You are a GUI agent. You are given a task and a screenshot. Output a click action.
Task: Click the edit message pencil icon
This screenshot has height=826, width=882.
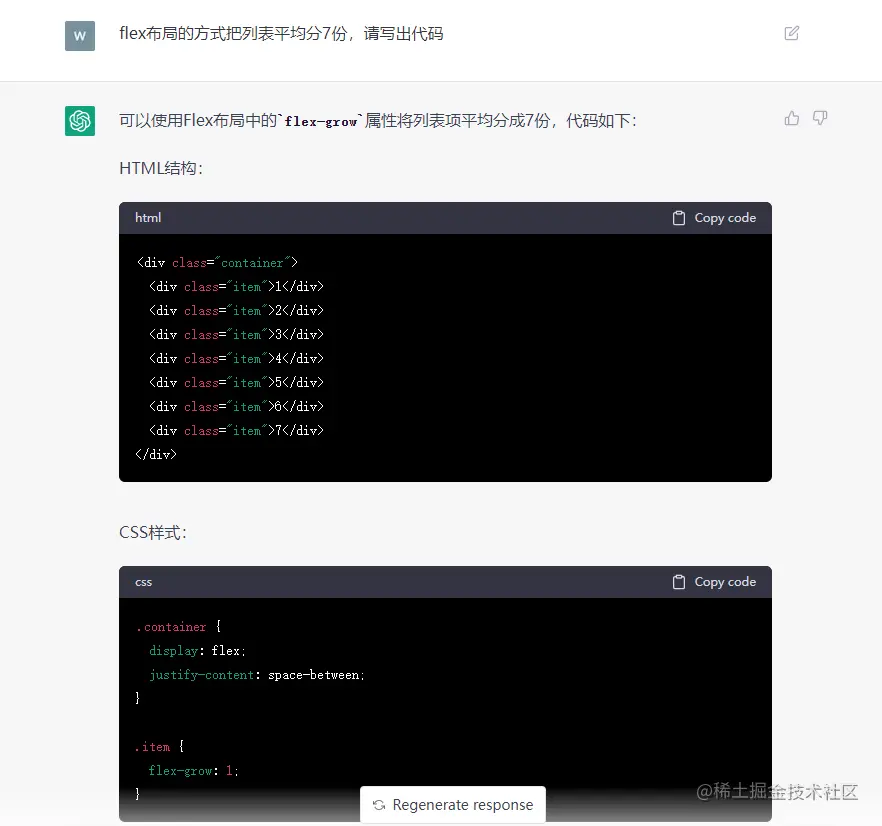click(791, 33)
